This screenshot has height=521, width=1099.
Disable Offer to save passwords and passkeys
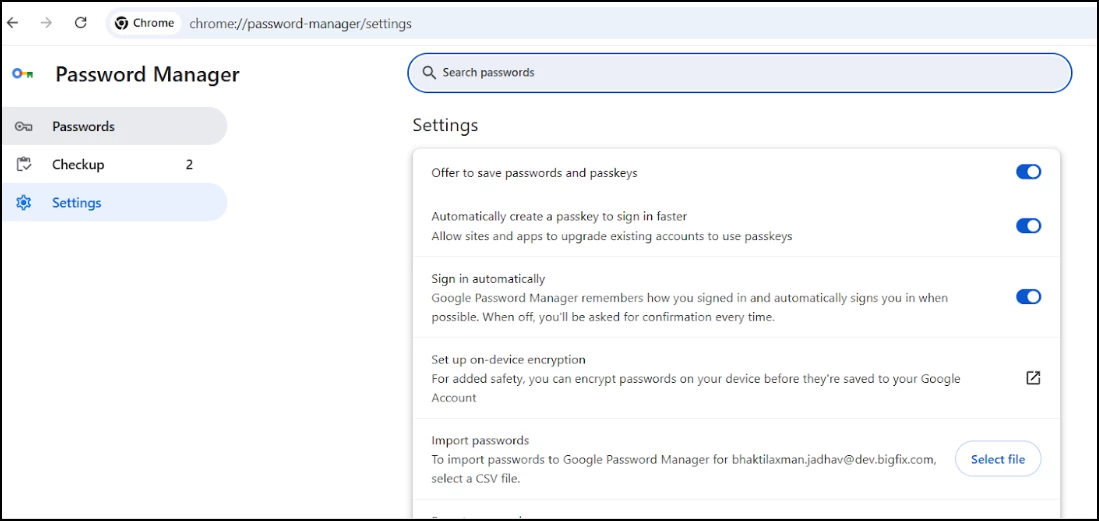coord(1028,172)
